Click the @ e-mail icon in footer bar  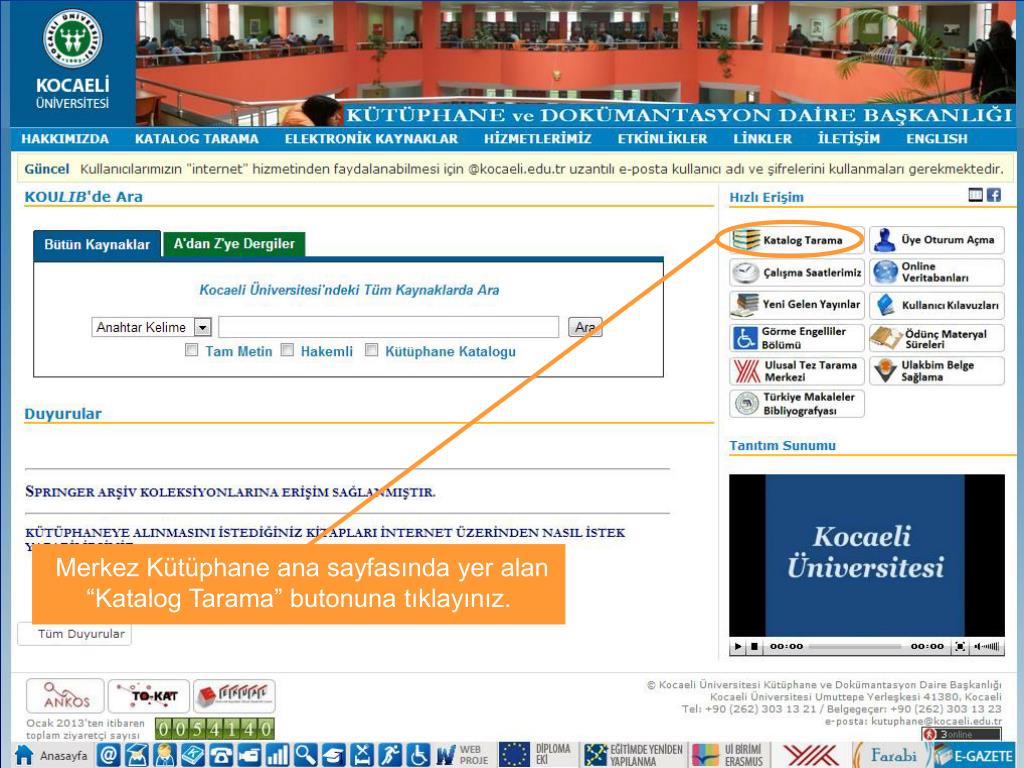pos(108,755)
